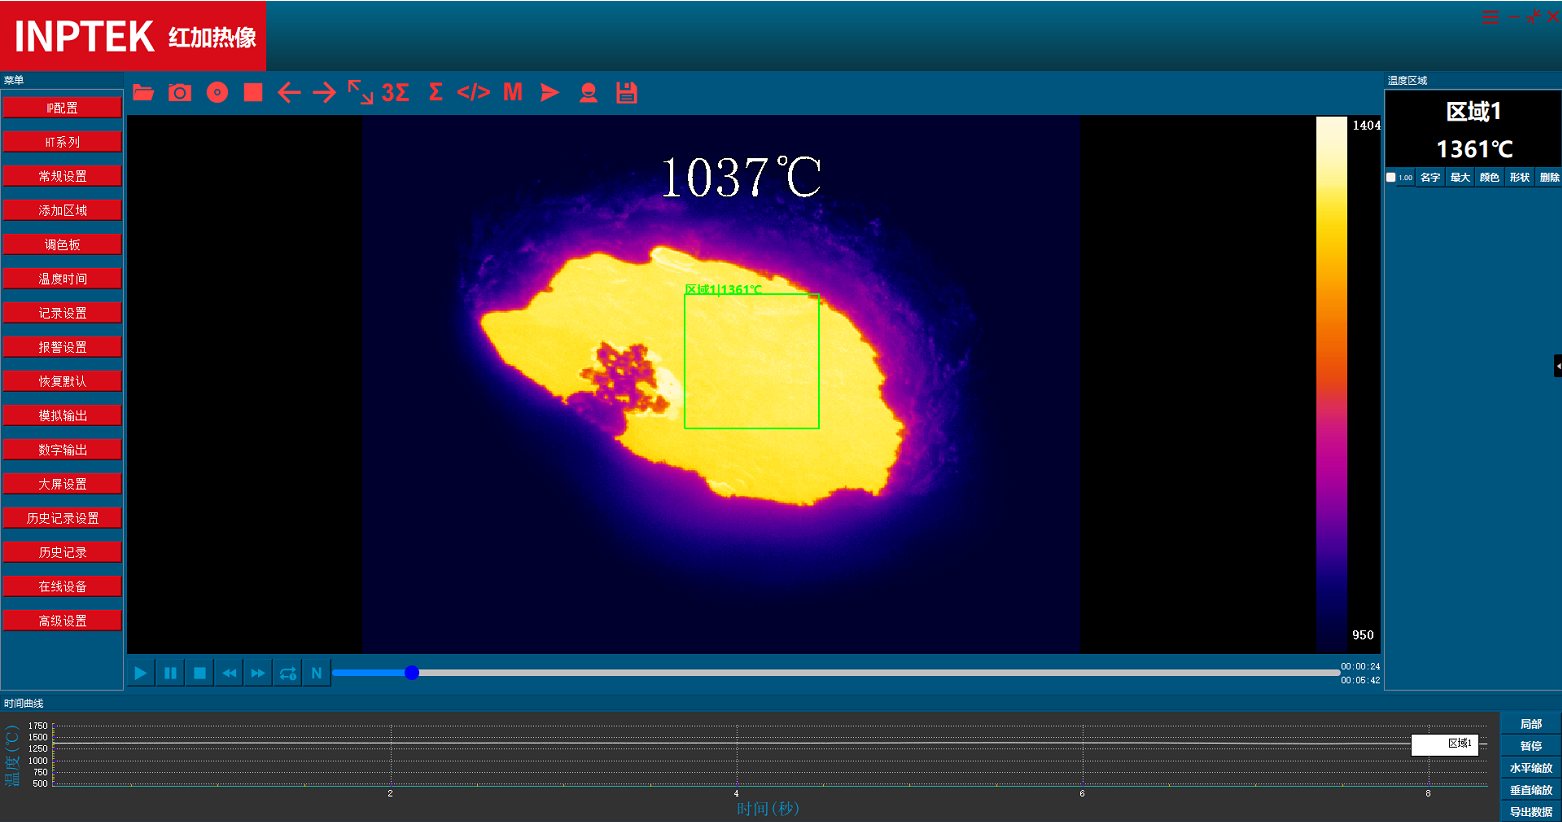Click the blue playback progress slider handle
The width and height of the screenshot is (1562, 822).
412,673
